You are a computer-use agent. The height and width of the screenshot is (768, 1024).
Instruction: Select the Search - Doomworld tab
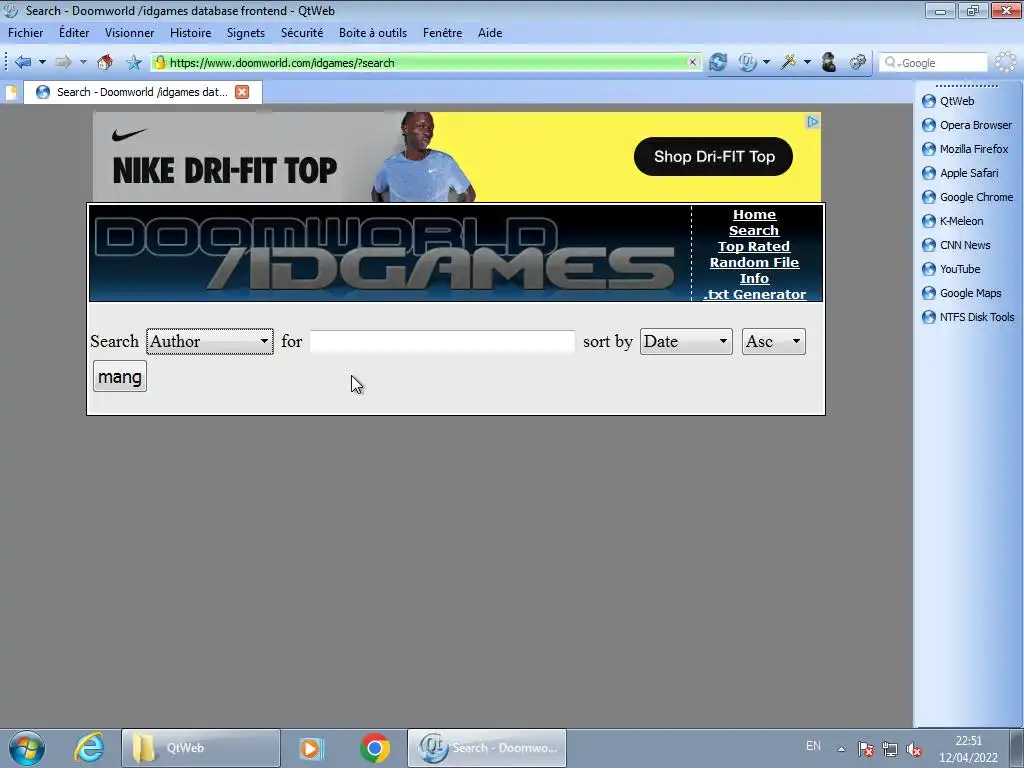(143, 92)
